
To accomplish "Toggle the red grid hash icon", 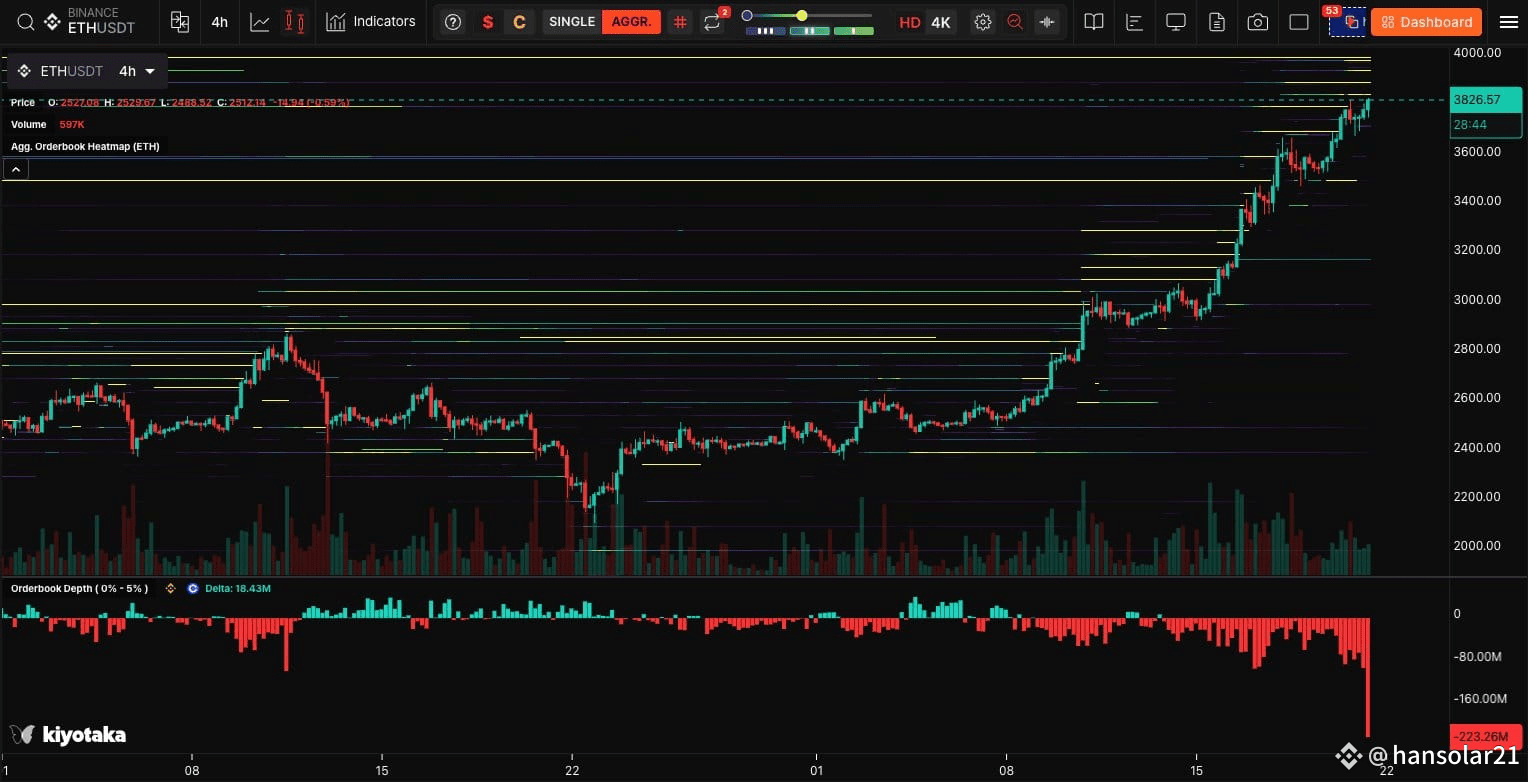I will tap(680, 22).
